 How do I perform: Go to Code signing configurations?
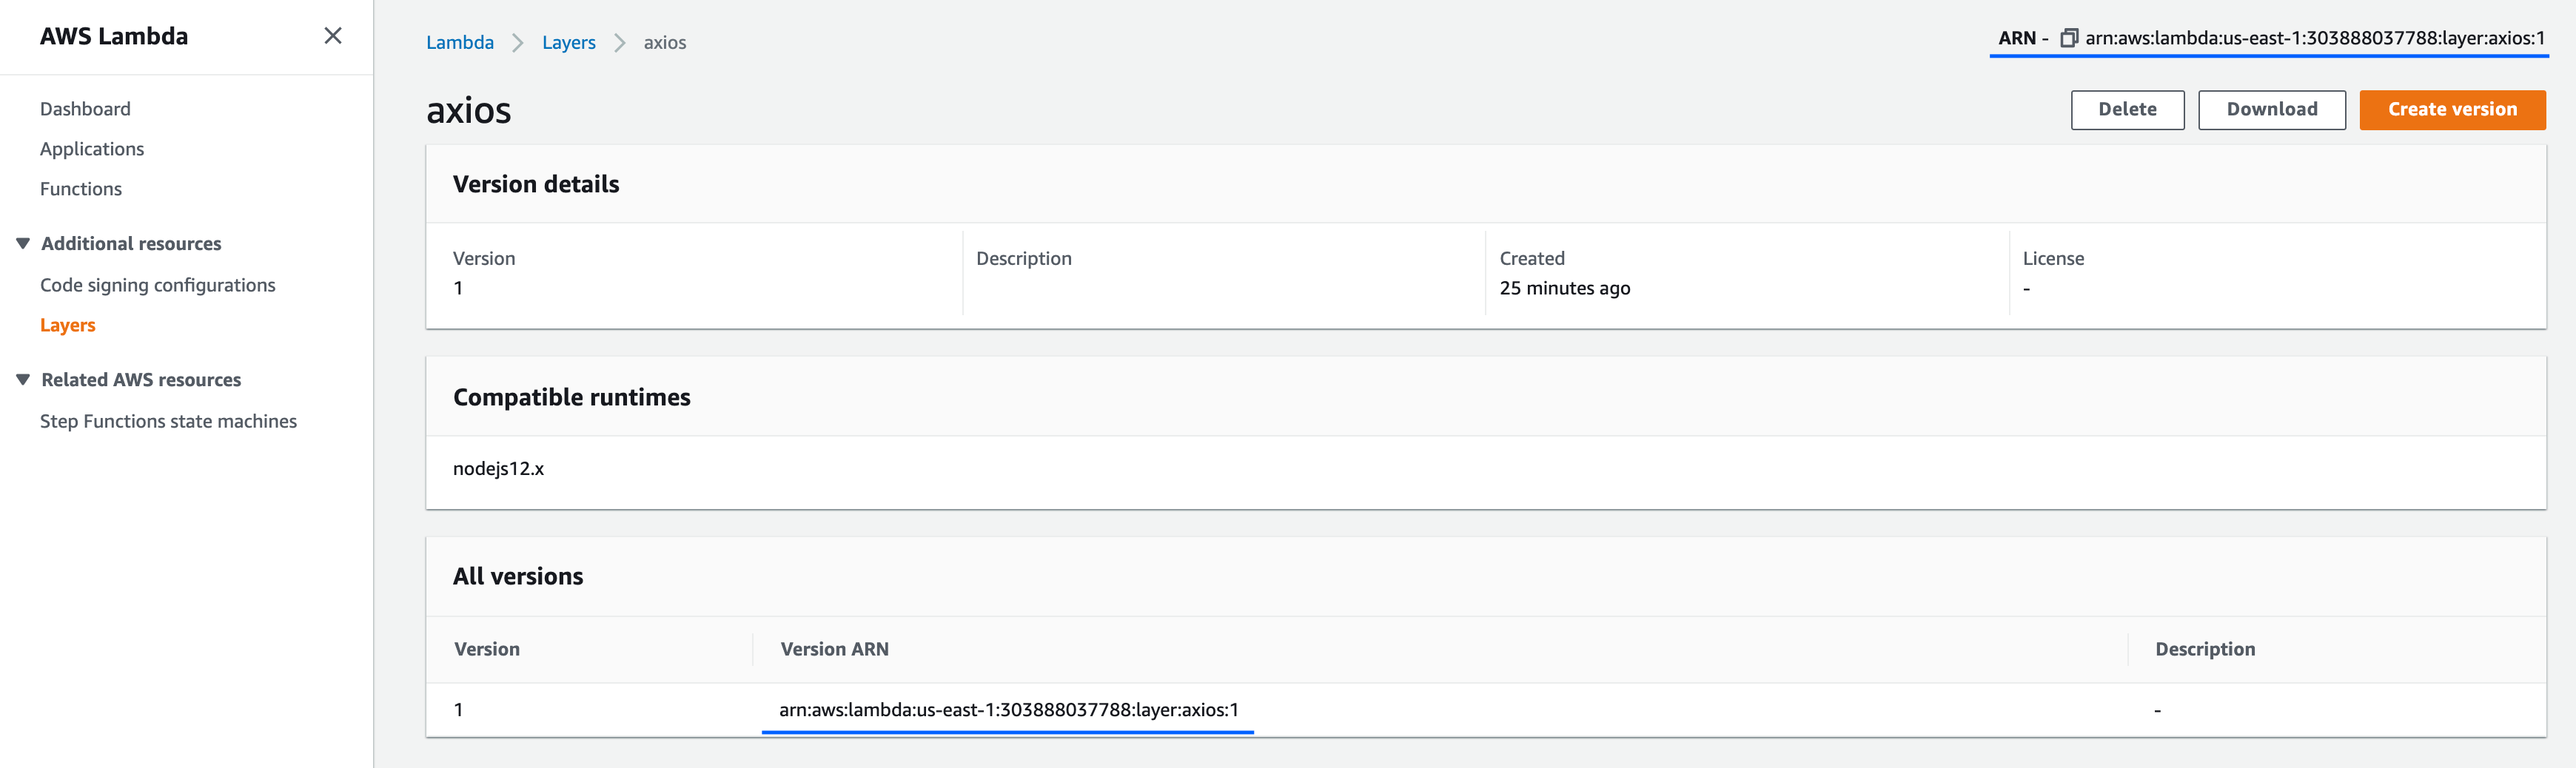pos(157,284)
